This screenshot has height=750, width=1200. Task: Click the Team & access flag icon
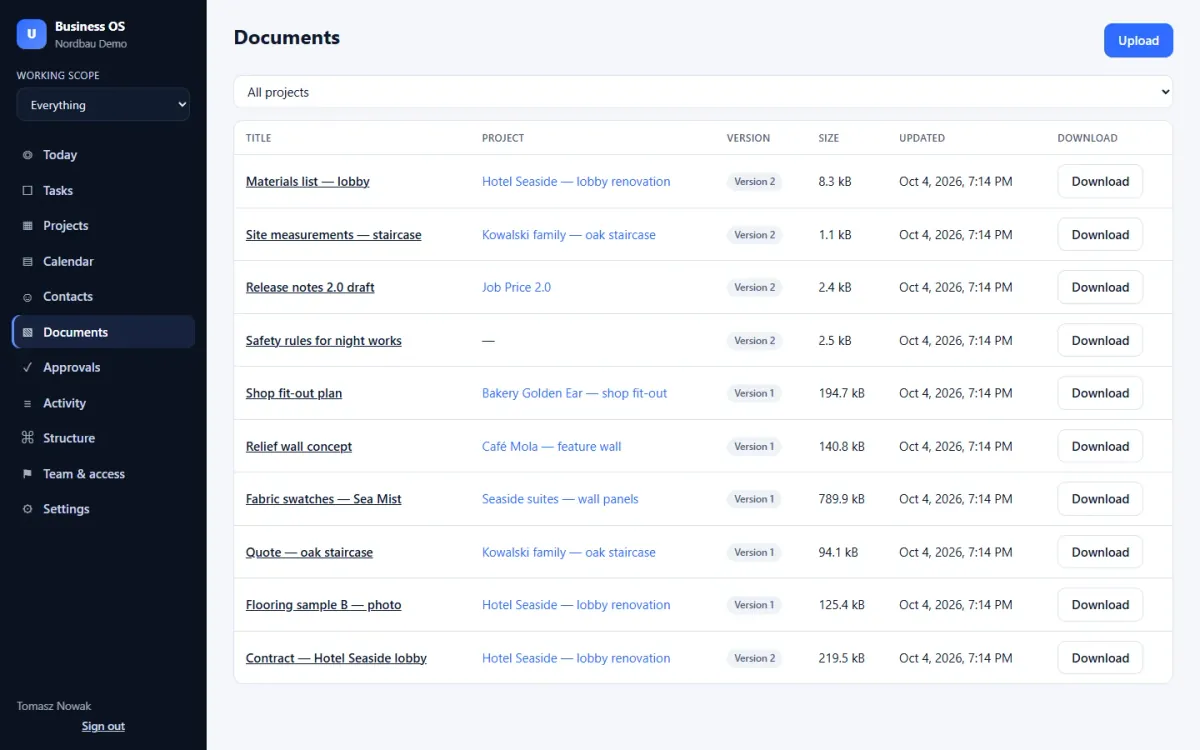[27, 474]
